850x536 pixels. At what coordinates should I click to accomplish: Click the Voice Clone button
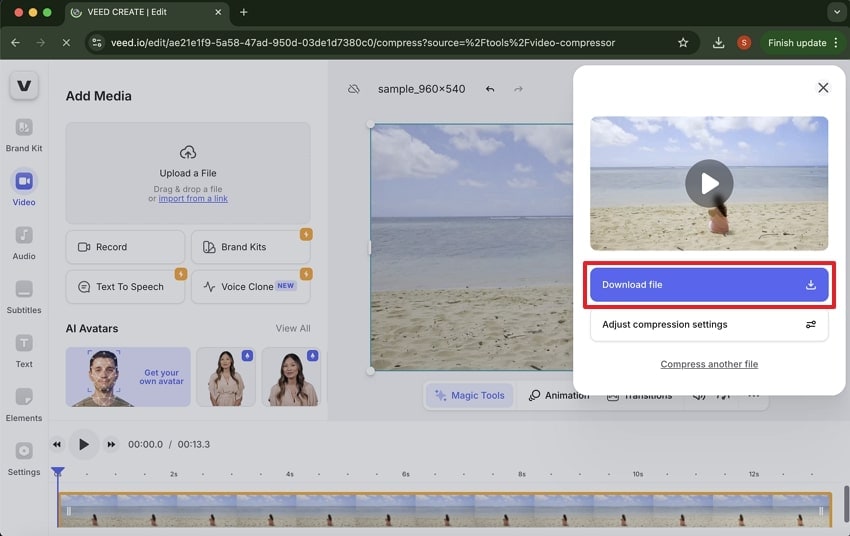tap(250, 287)
